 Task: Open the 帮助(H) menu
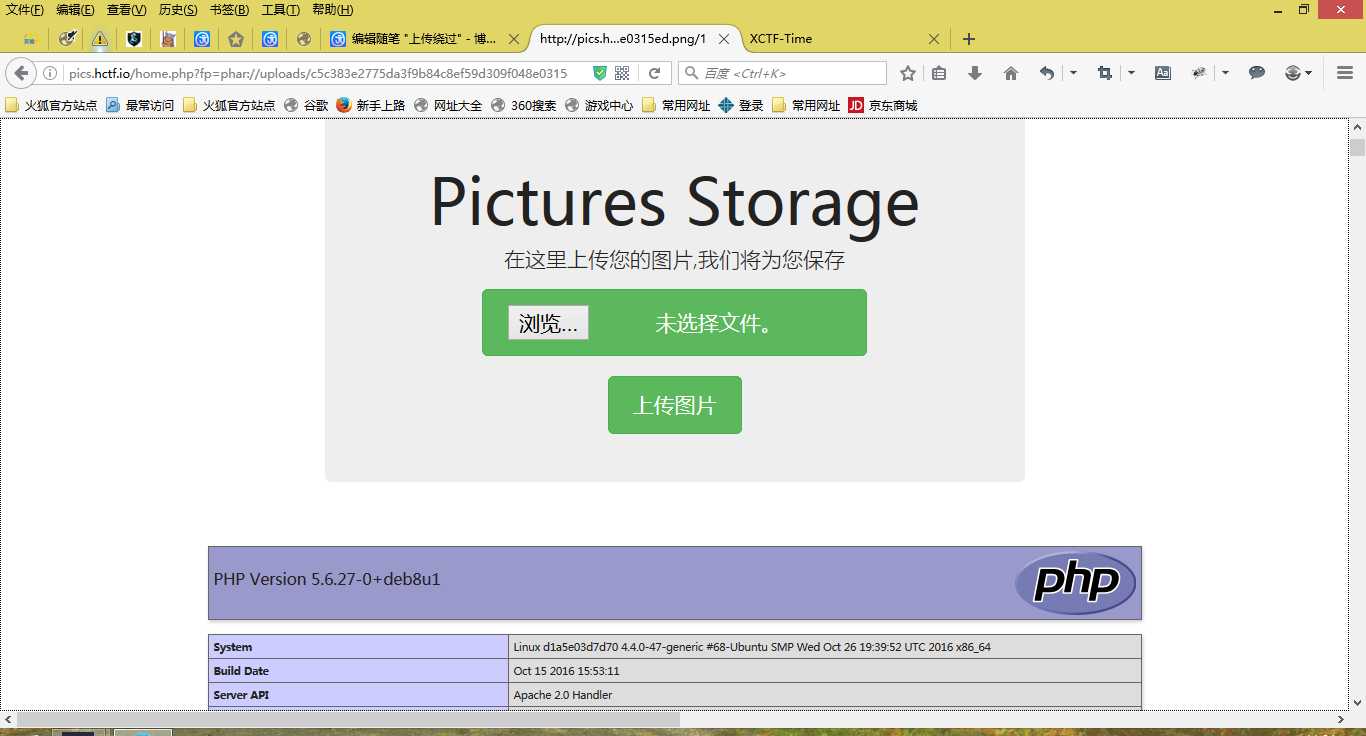(x=332, y=10)
